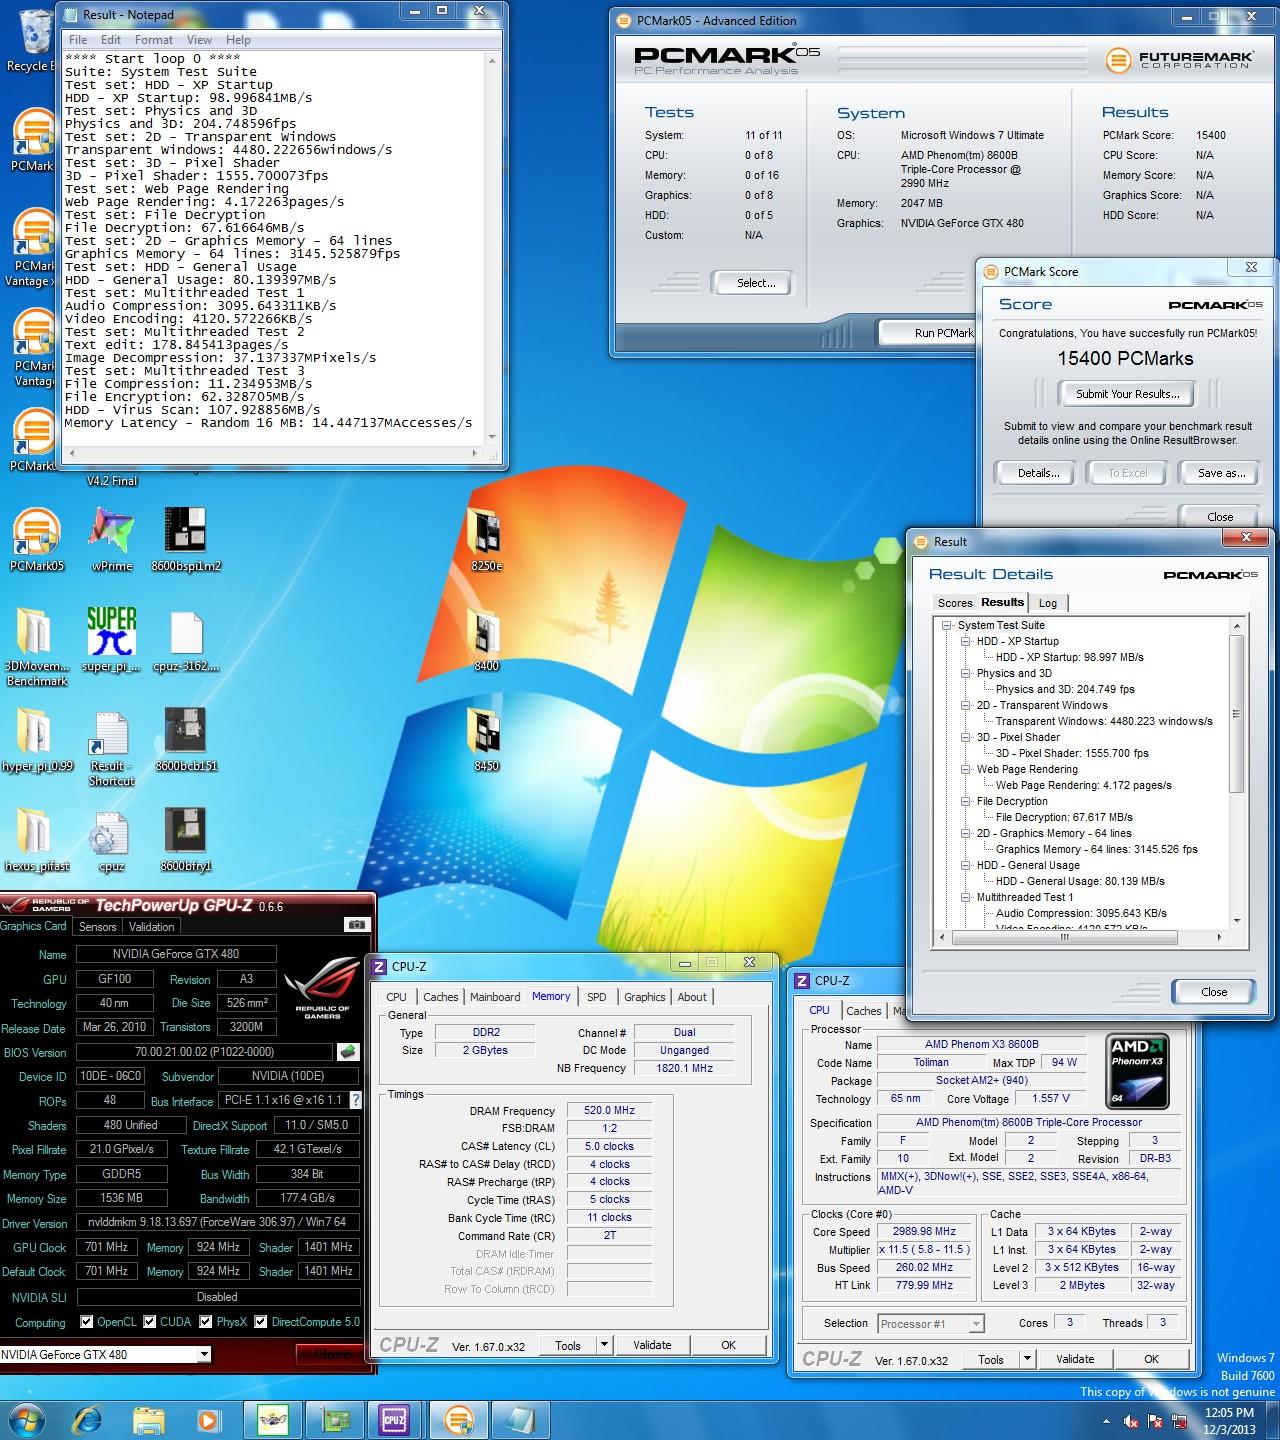Click the GPU-Z BIOS save chip icon
This screenshot has height=1440, width=1280.
click(347, 1052)
